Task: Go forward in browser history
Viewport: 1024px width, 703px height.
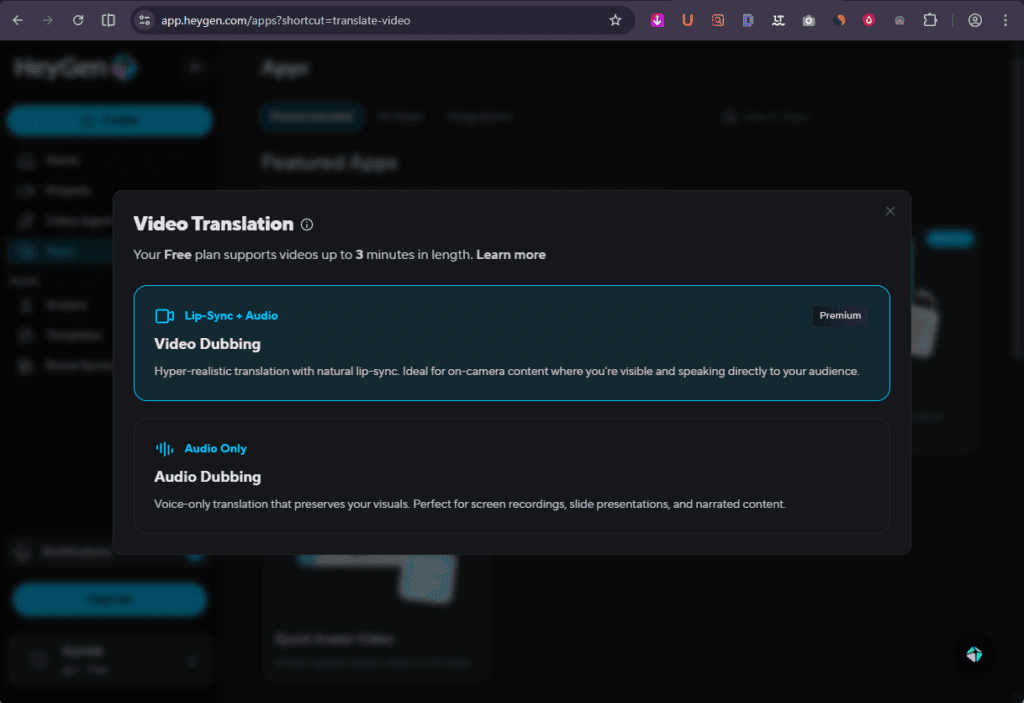Action: (48, 20)
